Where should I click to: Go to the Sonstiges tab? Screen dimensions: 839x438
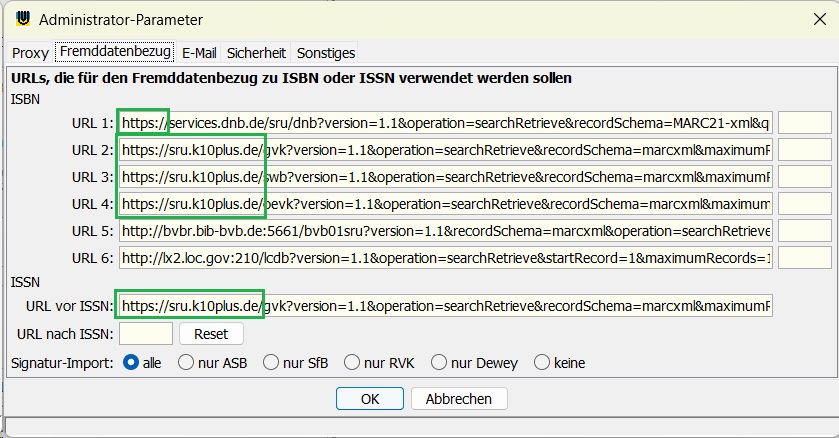(326, 53)
